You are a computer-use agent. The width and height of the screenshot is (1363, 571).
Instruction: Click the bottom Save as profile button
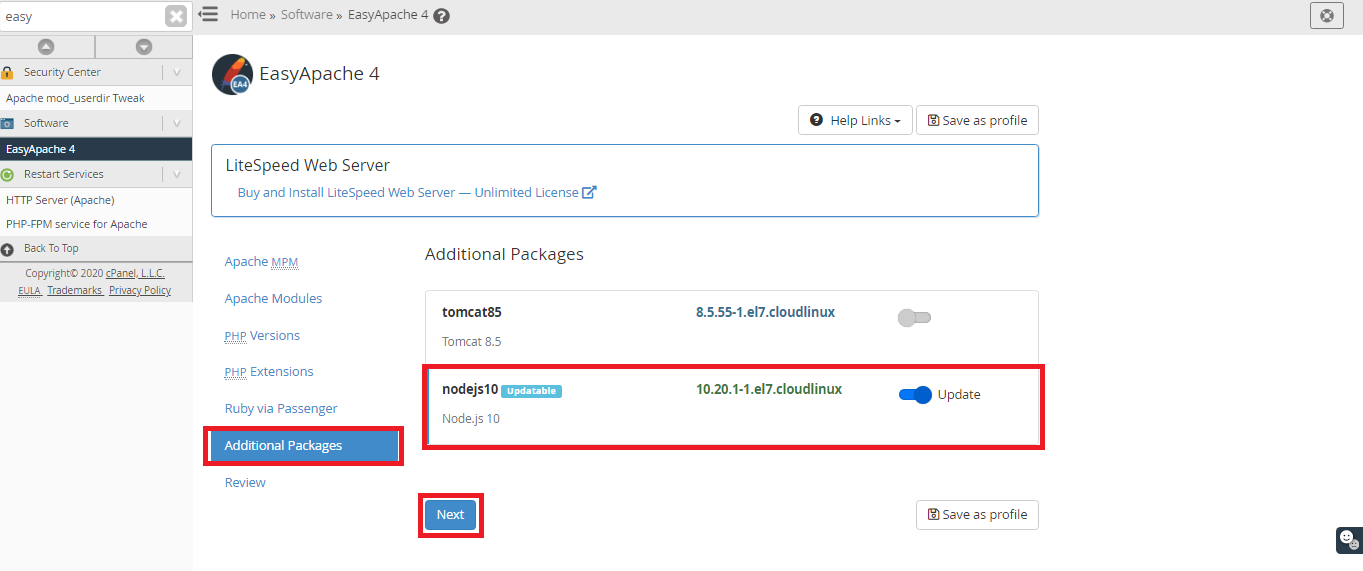point(977,514)
